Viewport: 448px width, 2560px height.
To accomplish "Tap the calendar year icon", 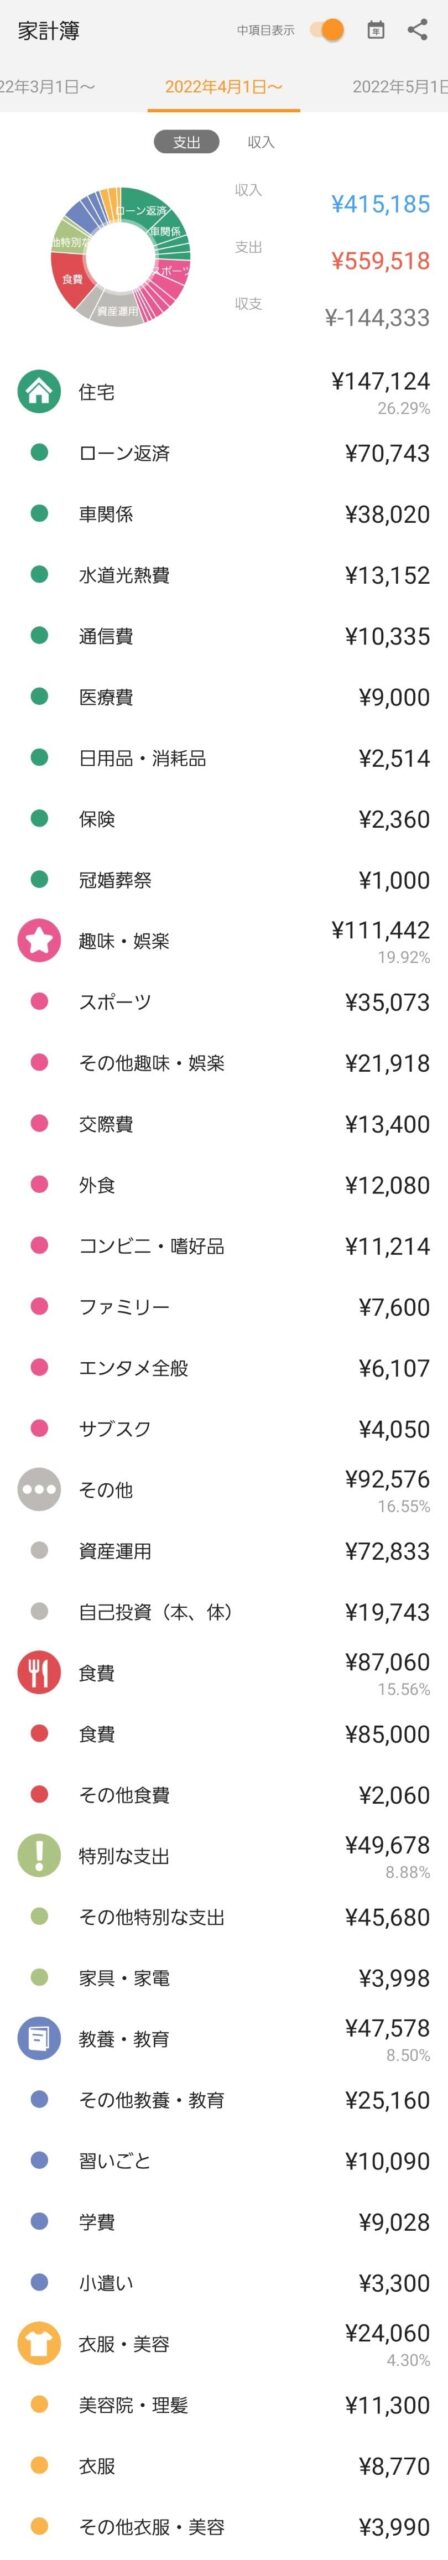I will [x=376, y=30].
